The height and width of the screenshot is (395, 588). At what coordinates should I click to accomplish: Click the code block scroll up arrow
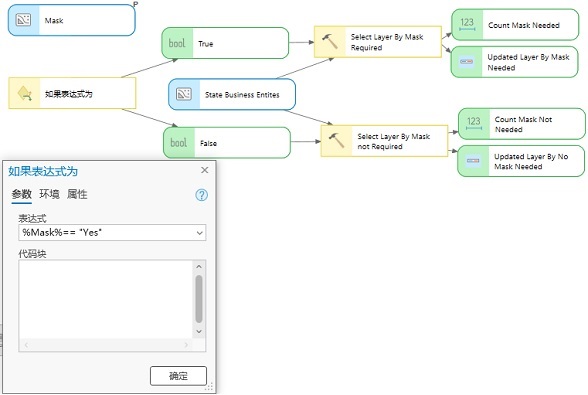click(x=199, y=266)
